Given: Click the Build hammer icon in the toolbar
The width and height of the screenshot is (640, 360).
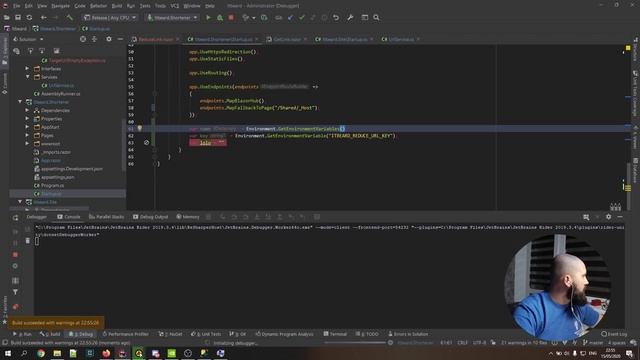Looking at the screenshot, I should click(69, 18).
